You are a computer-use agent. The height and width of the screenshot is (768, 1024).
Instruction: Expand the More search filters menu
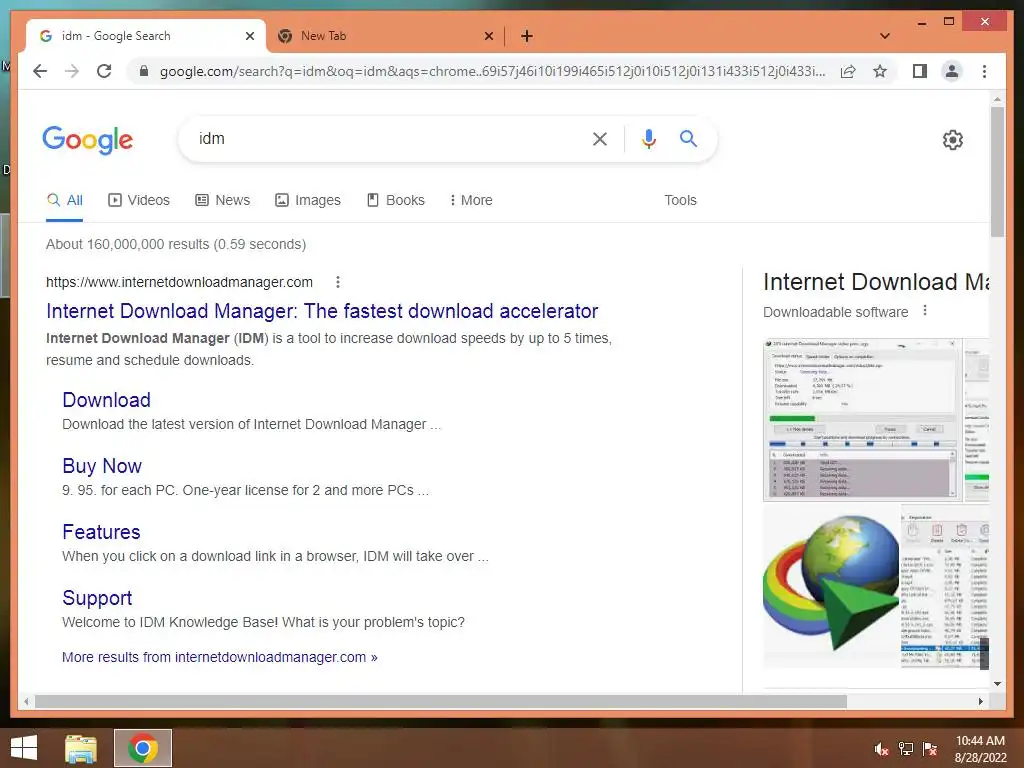coord(471,200)
